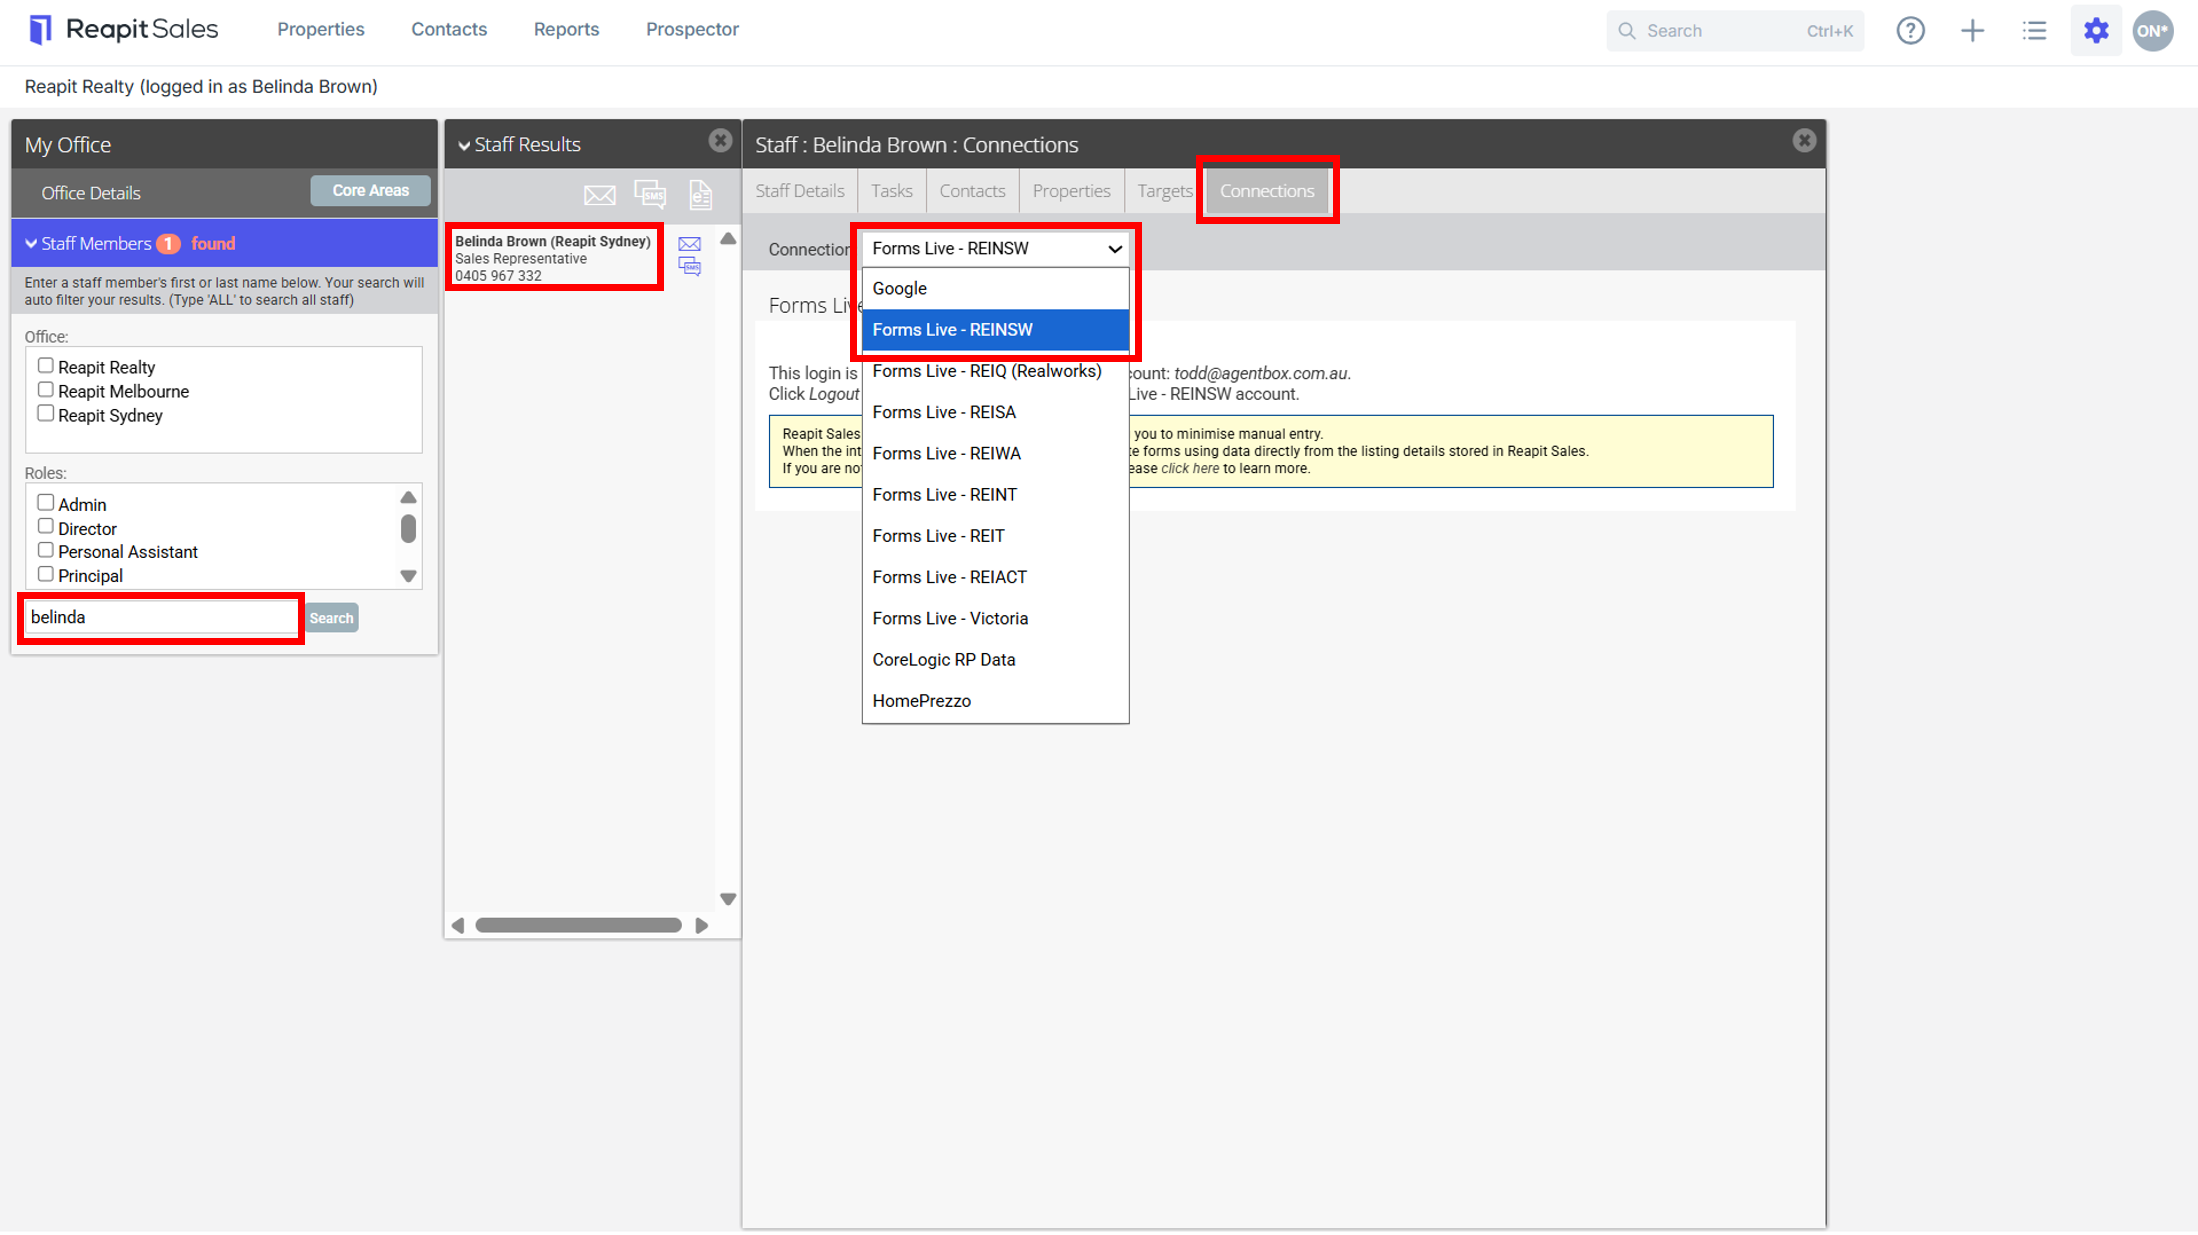
Task: Open the list menu icon in header
Action: pos(2034,31)
